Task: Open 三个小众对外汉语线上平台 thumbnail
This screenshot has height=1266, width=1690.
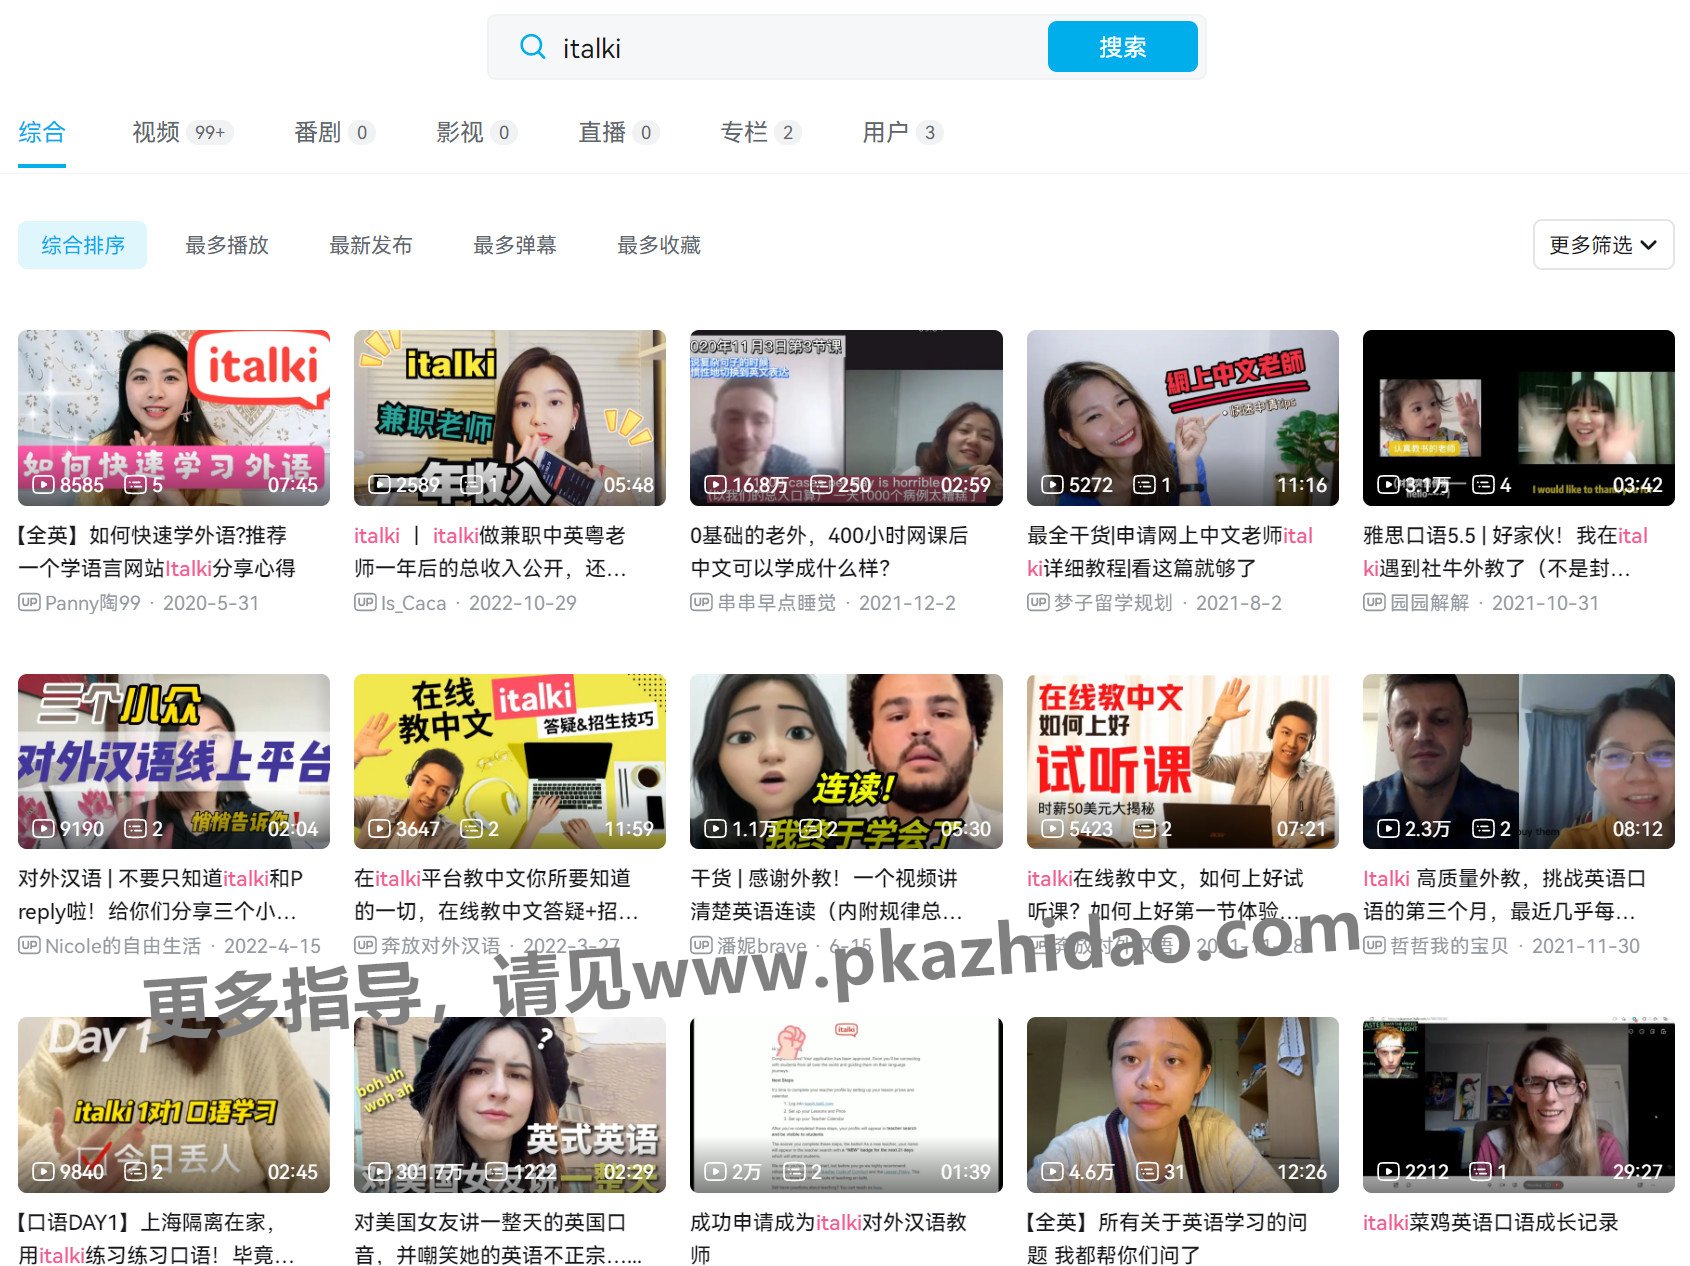Action: (174, 762)
